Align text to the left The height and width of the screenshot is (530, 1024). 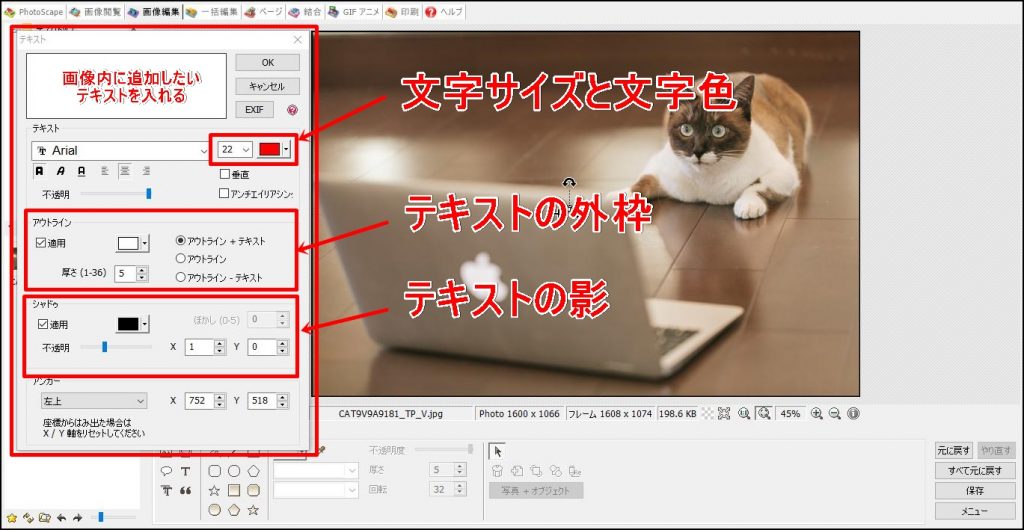click(104, 171)
